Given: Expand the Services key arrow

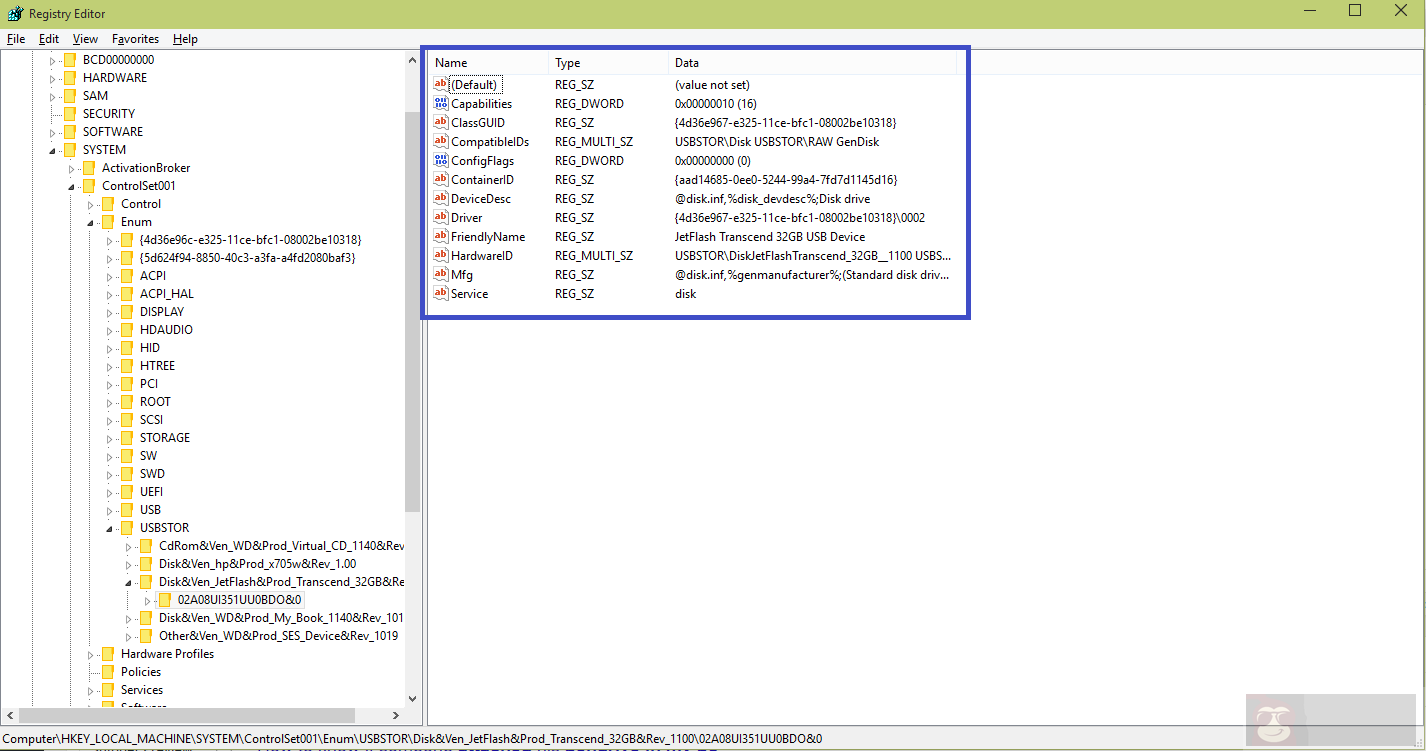Looking at the screenshot, I should (90, 690).
